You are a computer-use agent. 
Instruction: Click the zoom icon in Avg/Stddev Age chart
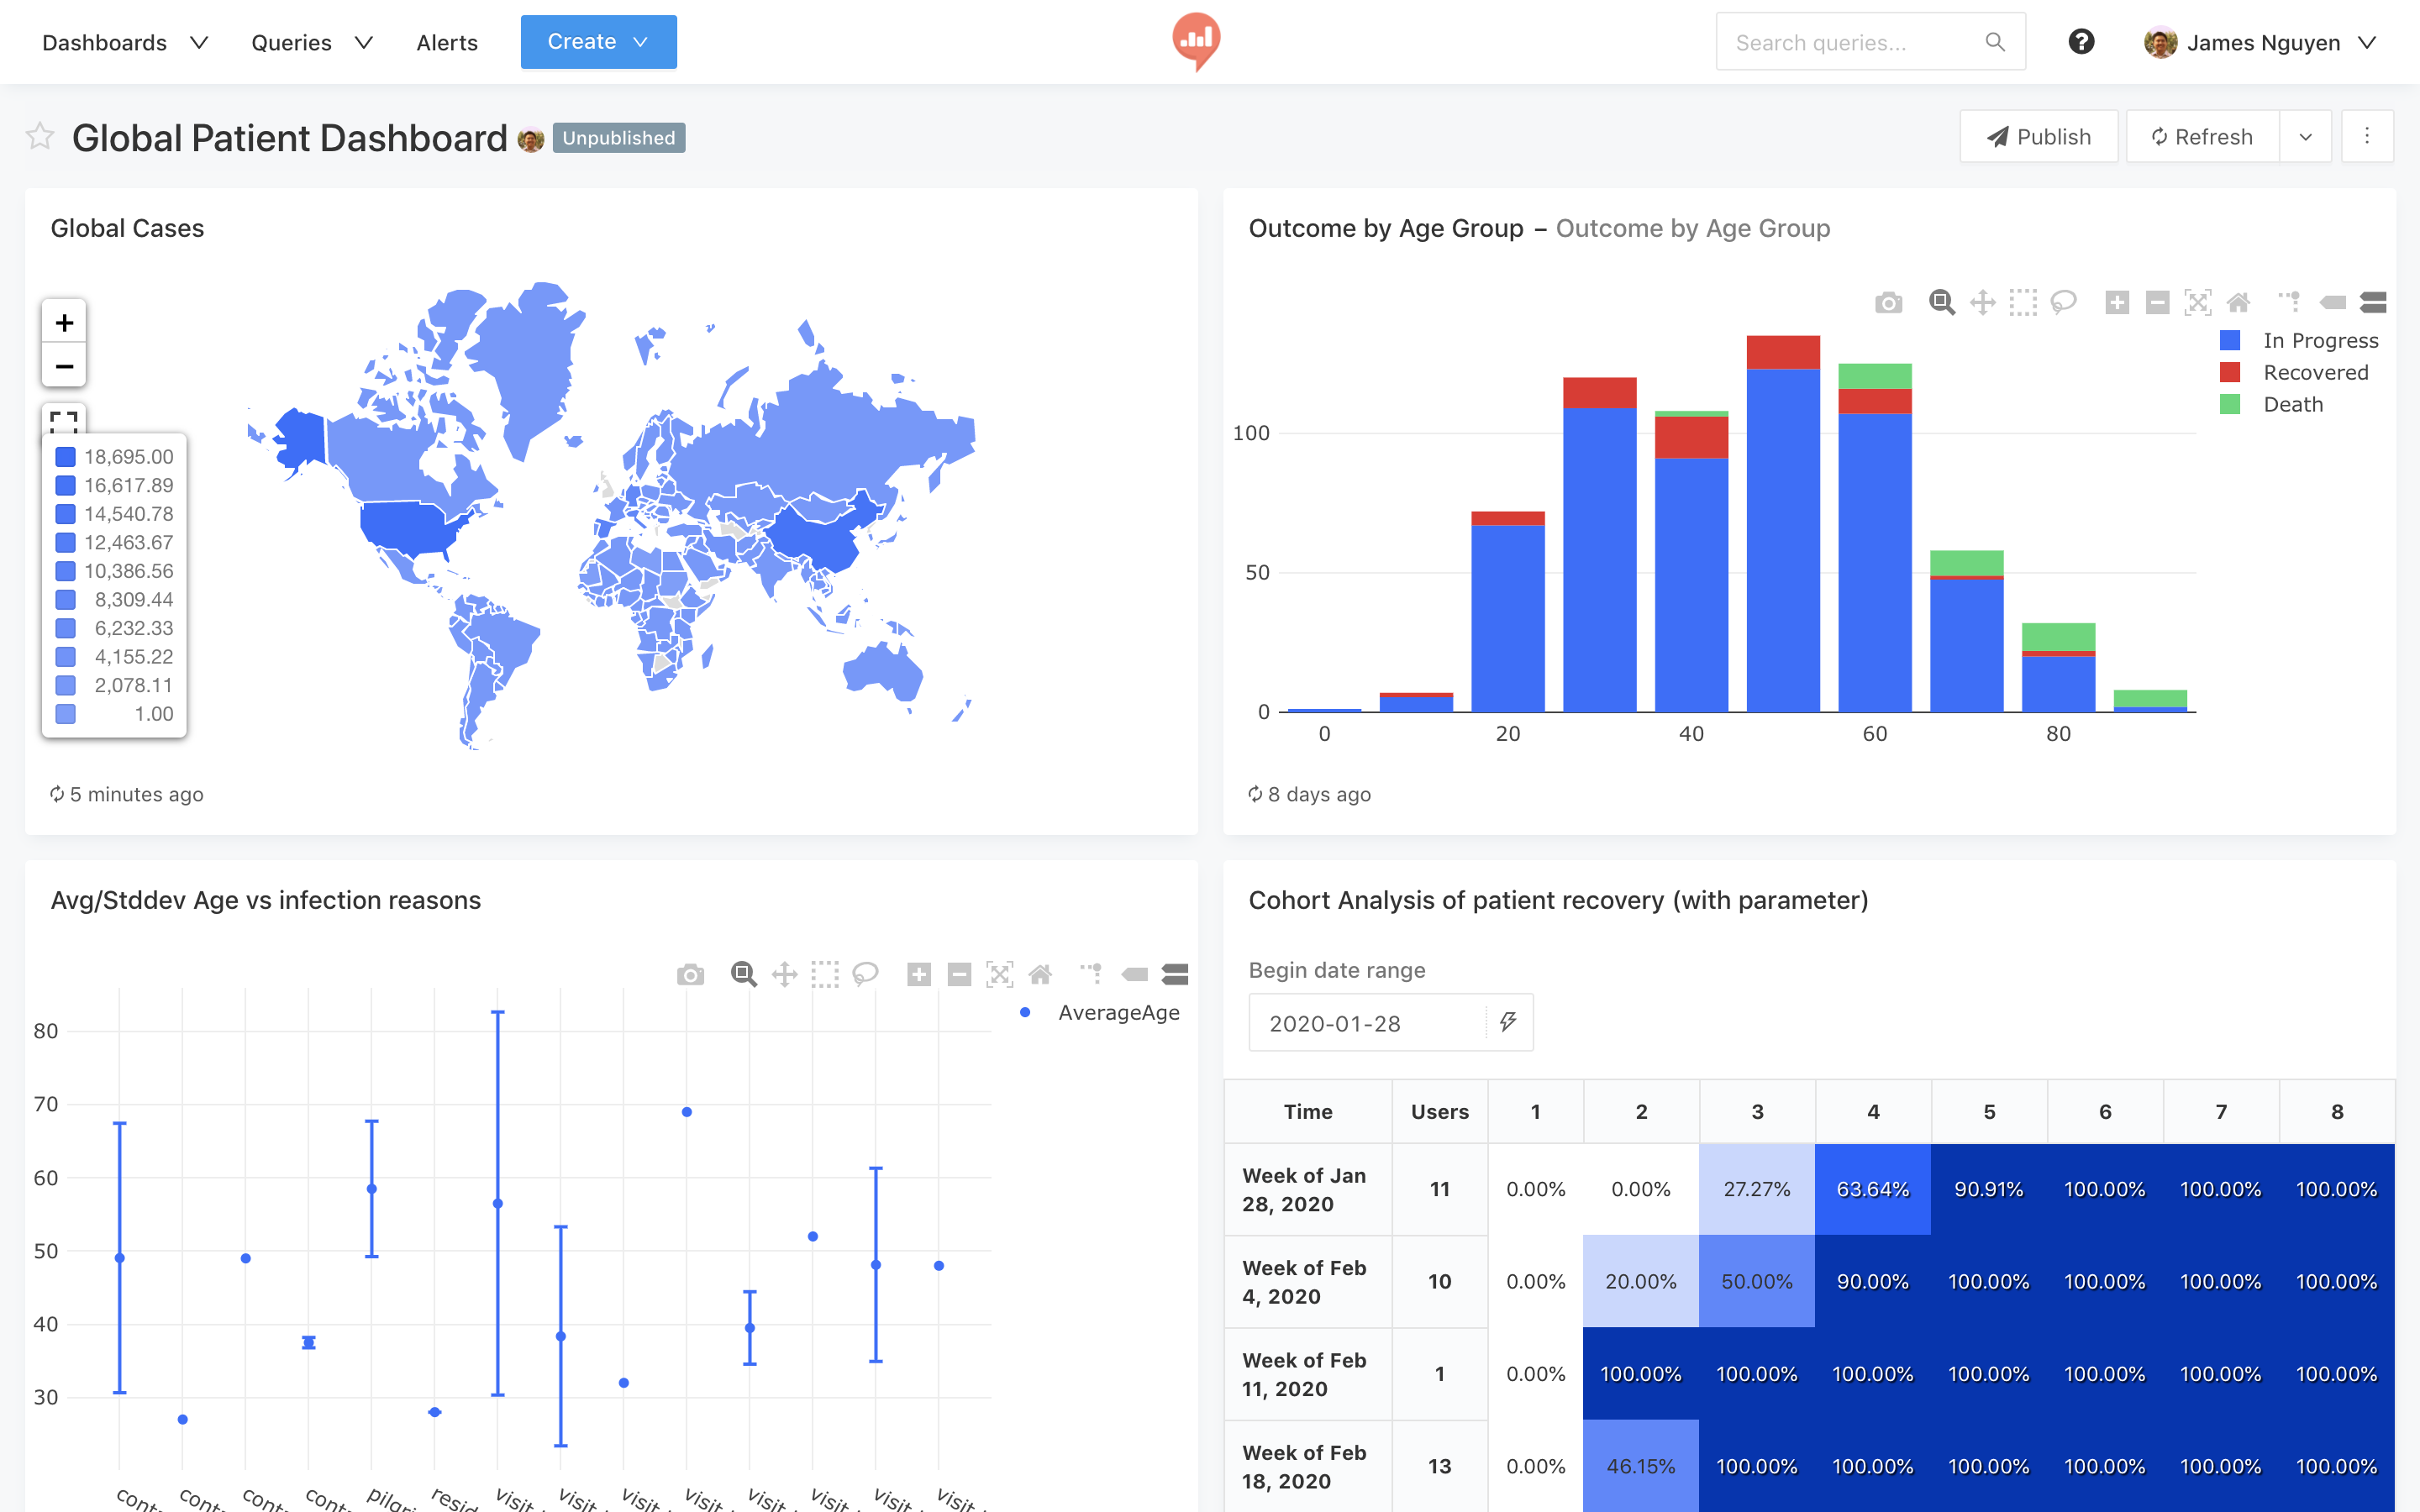pyautogui.click(x=740, y=972)
